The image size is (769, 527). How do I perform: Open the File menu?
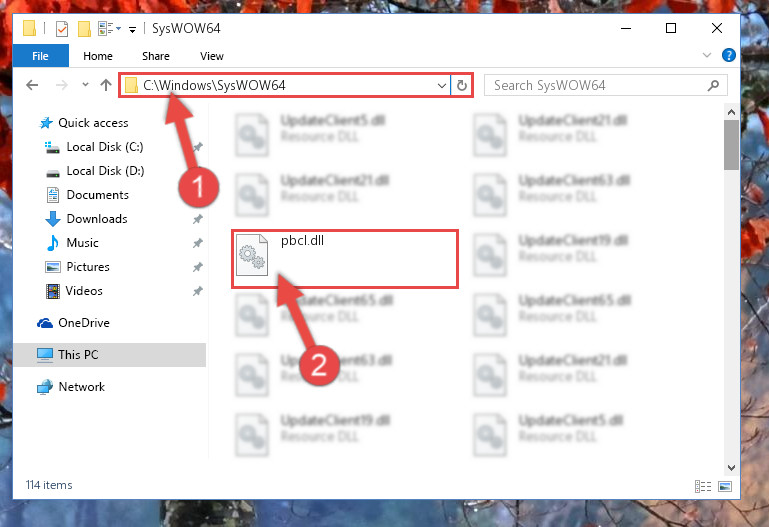pos(40,56)
